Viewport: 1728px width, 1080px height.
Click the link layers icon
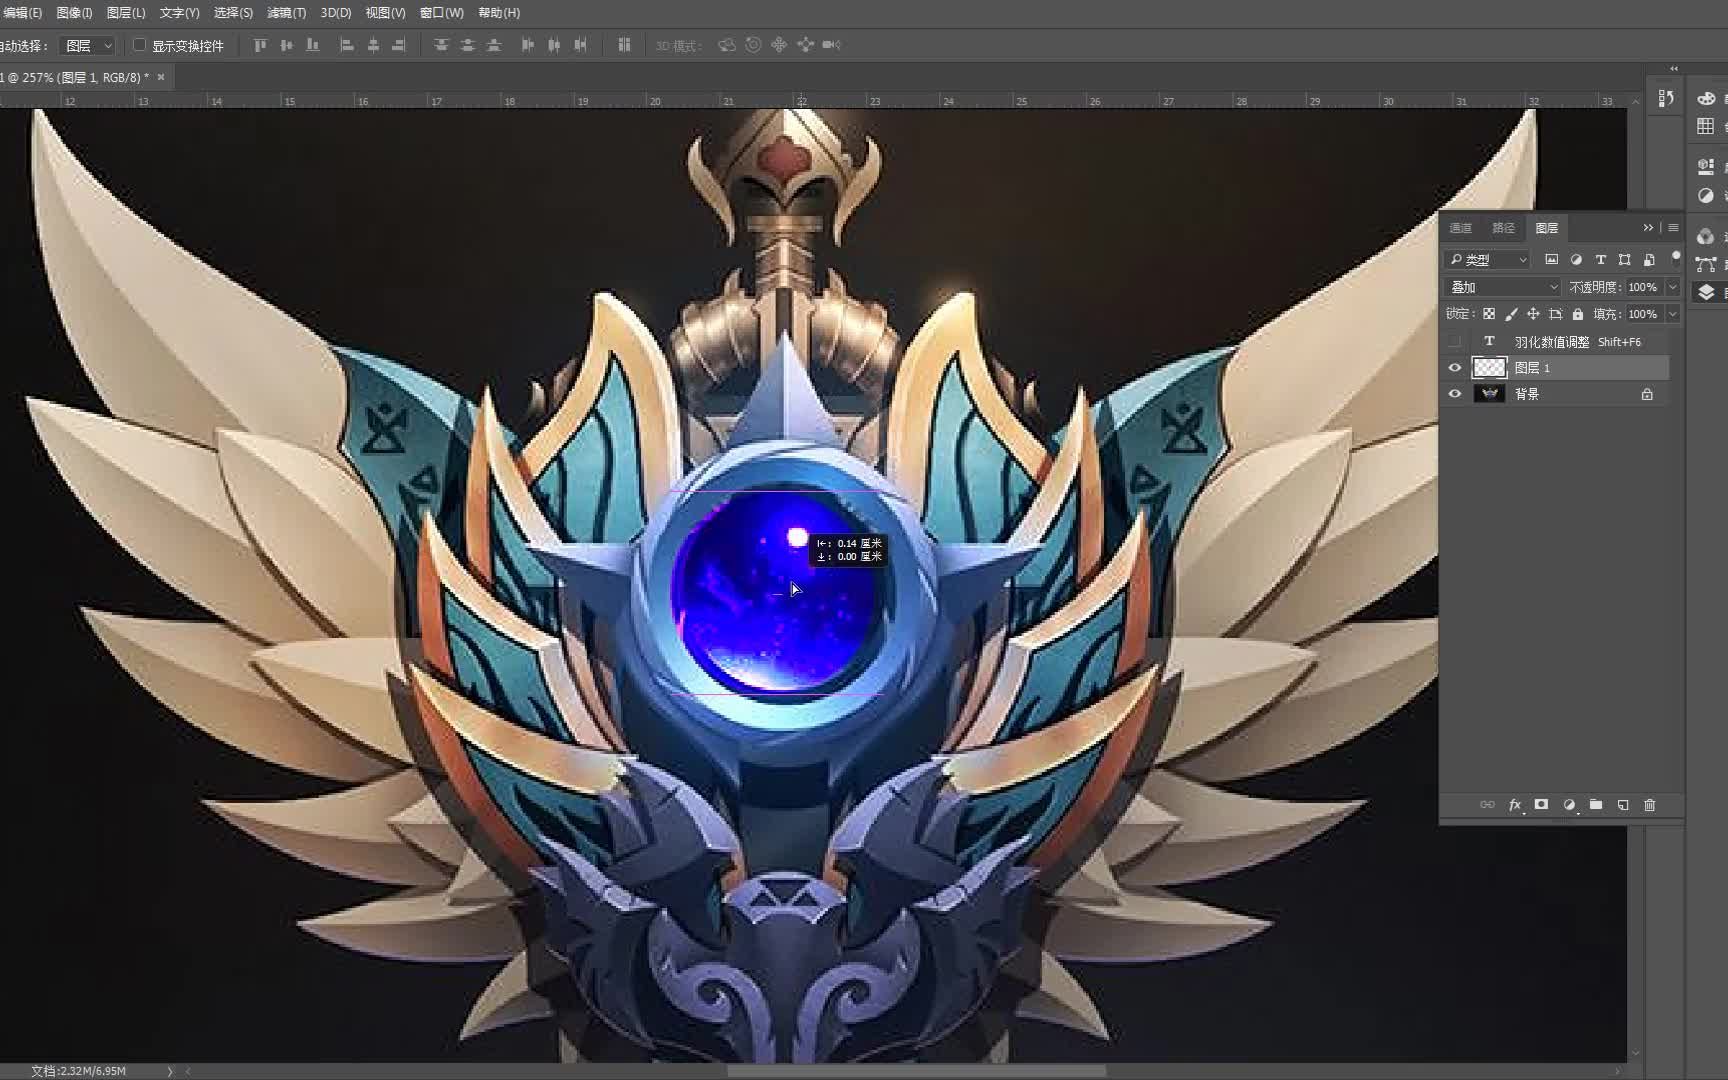click(1487, 805)
